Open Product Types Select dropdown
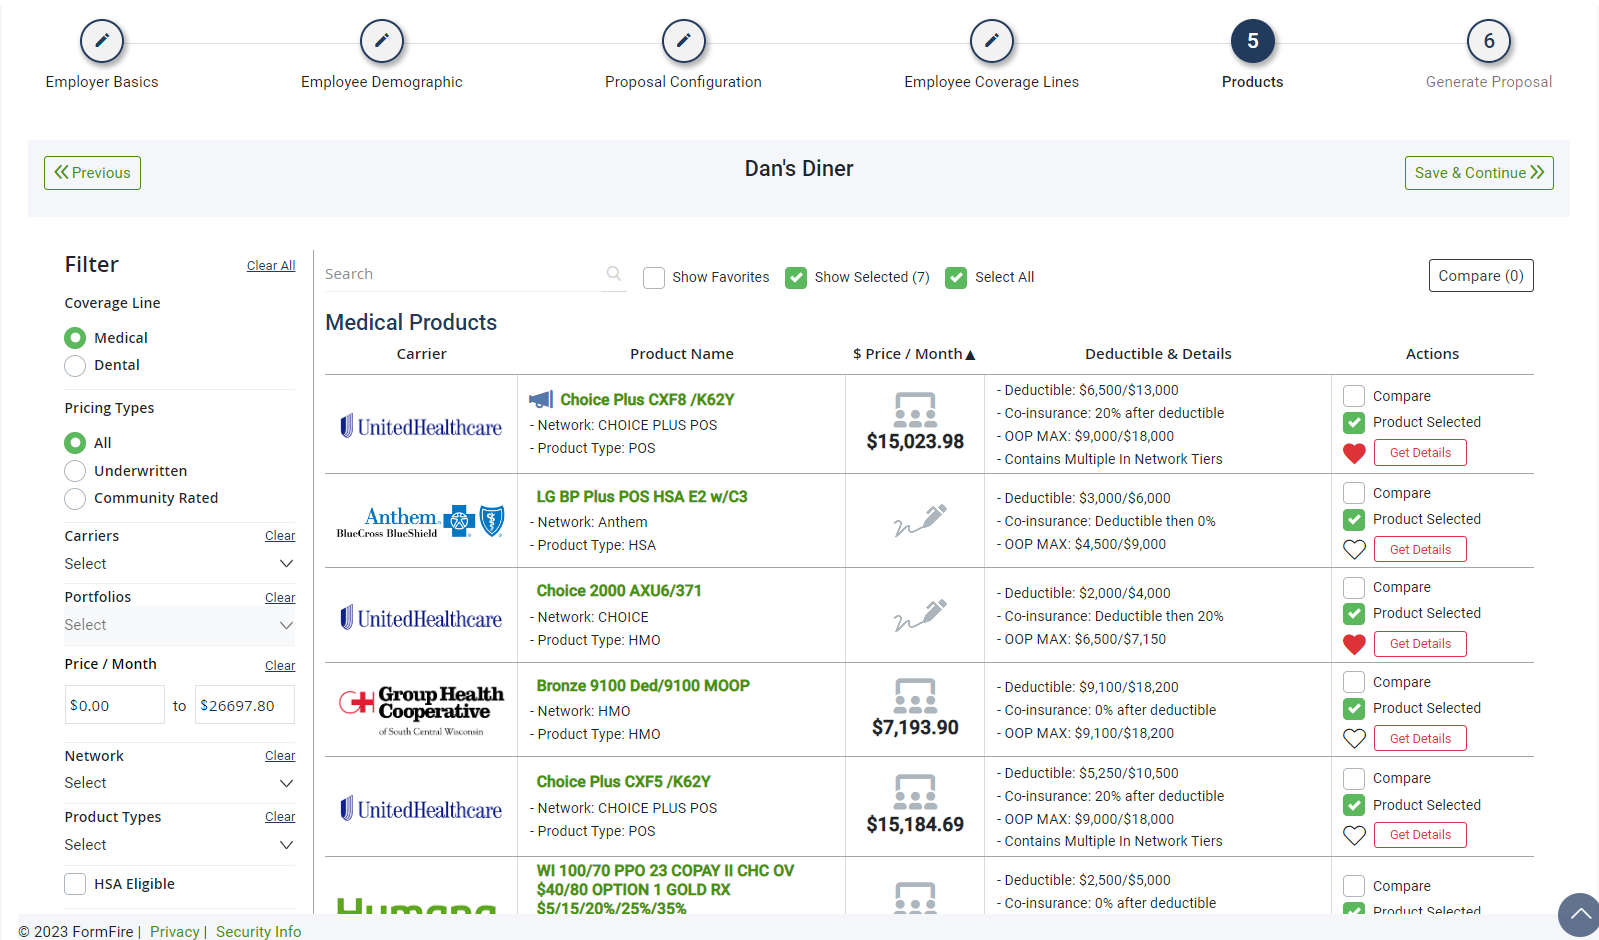The image size is (1599, 940). point(180,845)
